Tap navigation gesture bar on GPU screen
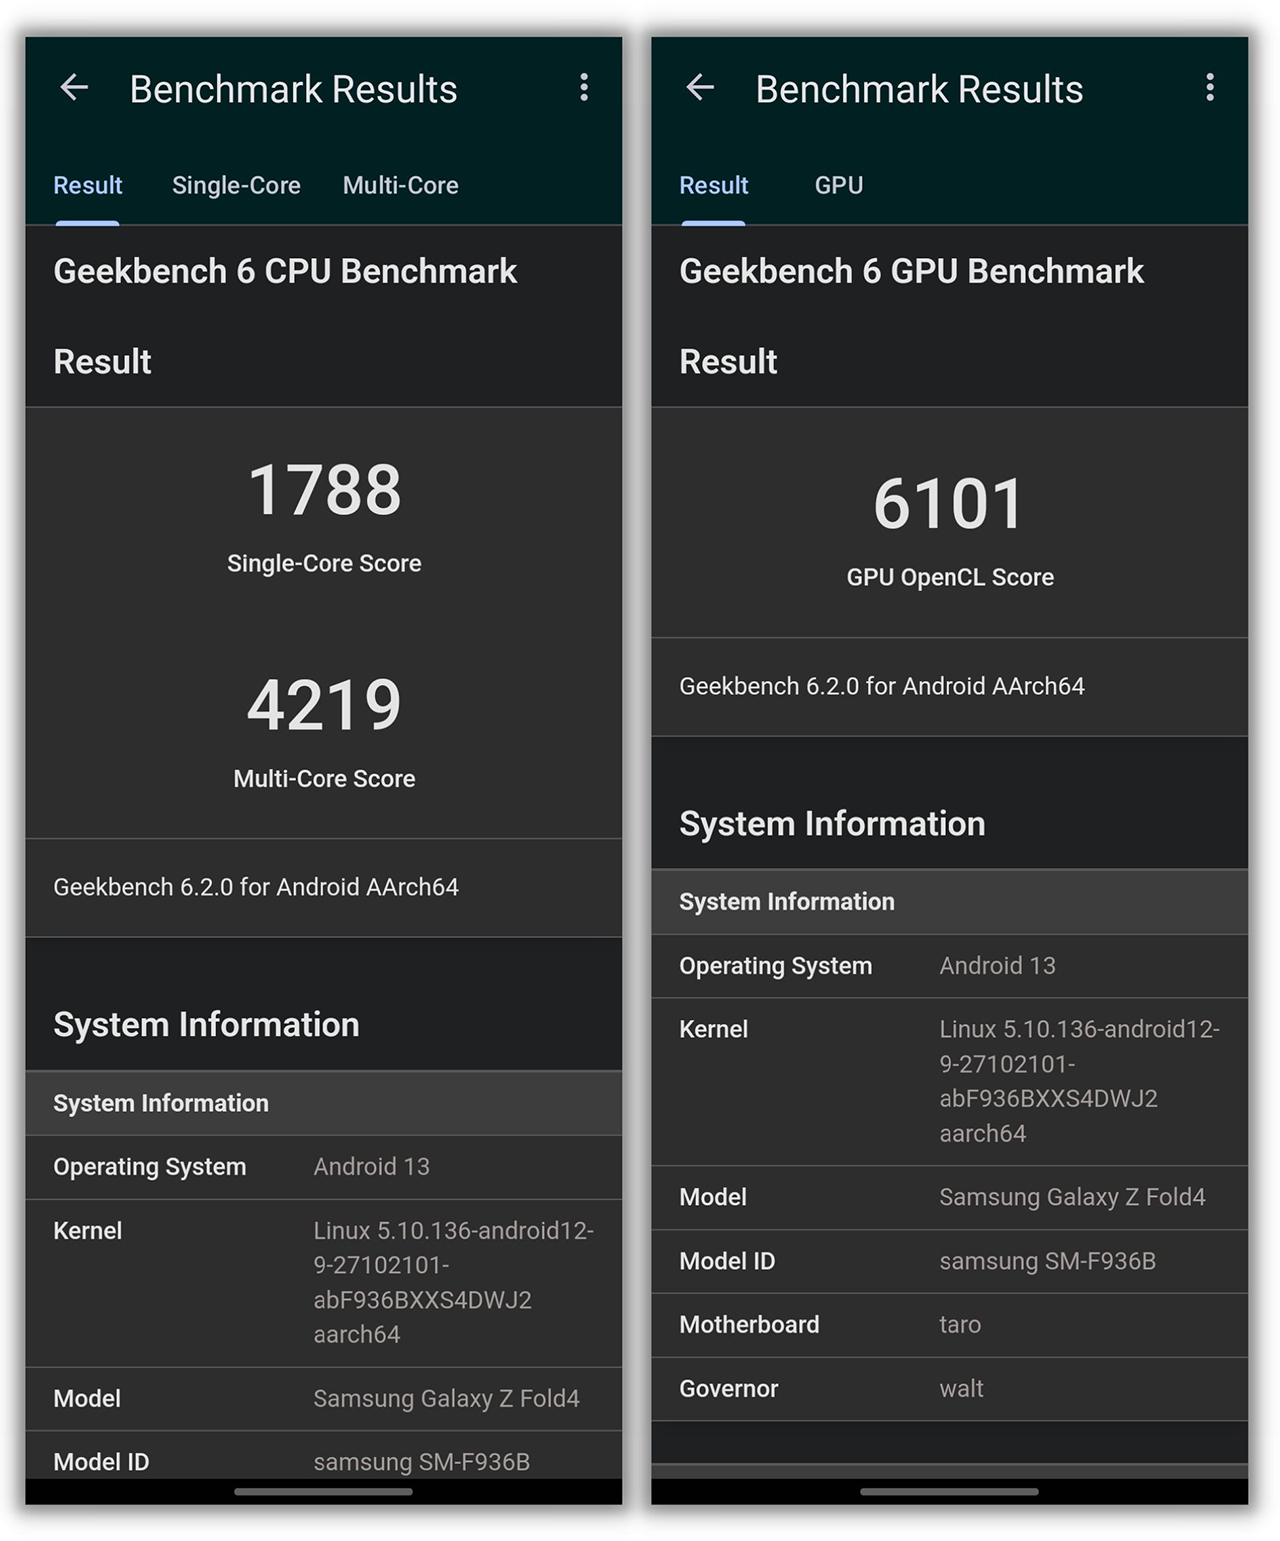 (949, 1491)
